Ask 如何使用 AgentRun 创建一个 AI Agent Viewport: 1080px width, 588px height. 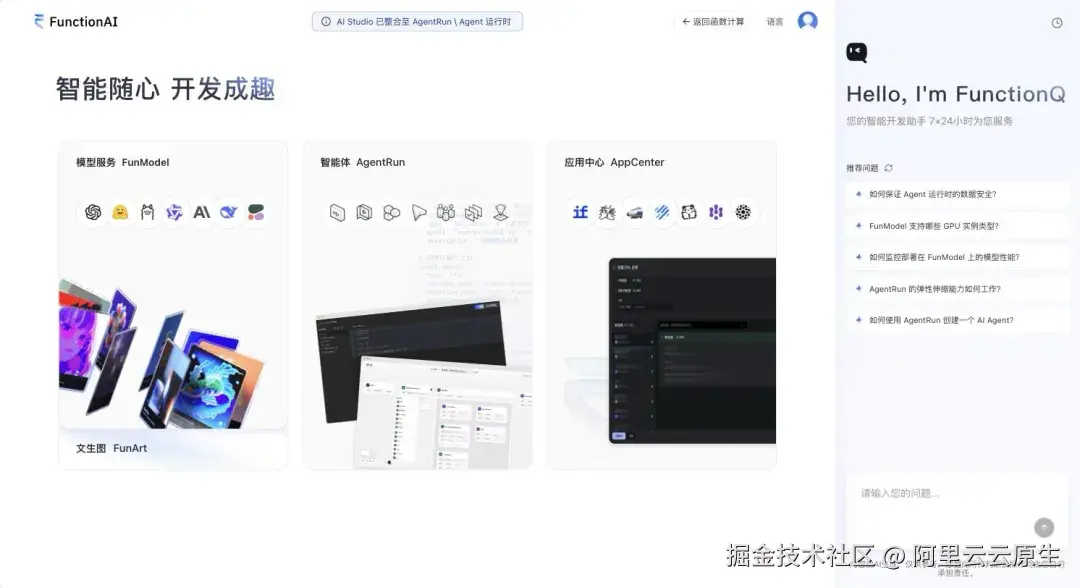(x=957, y=320)
